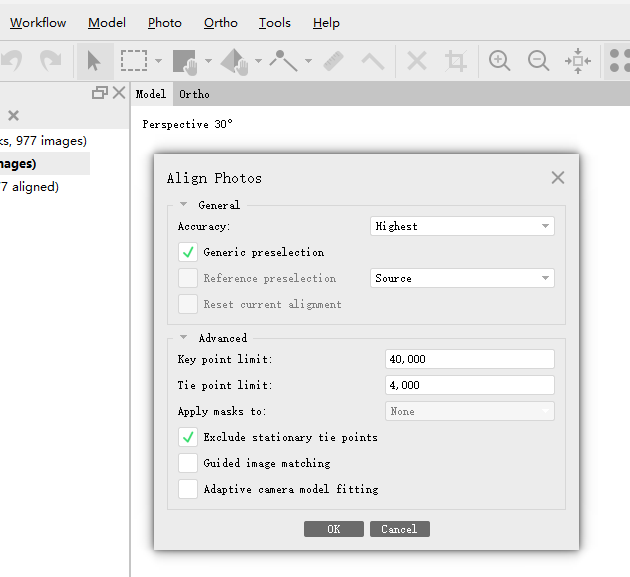Open the Workflow menu
The width and height of the screenshot is (630, 577).
[38, 22]
